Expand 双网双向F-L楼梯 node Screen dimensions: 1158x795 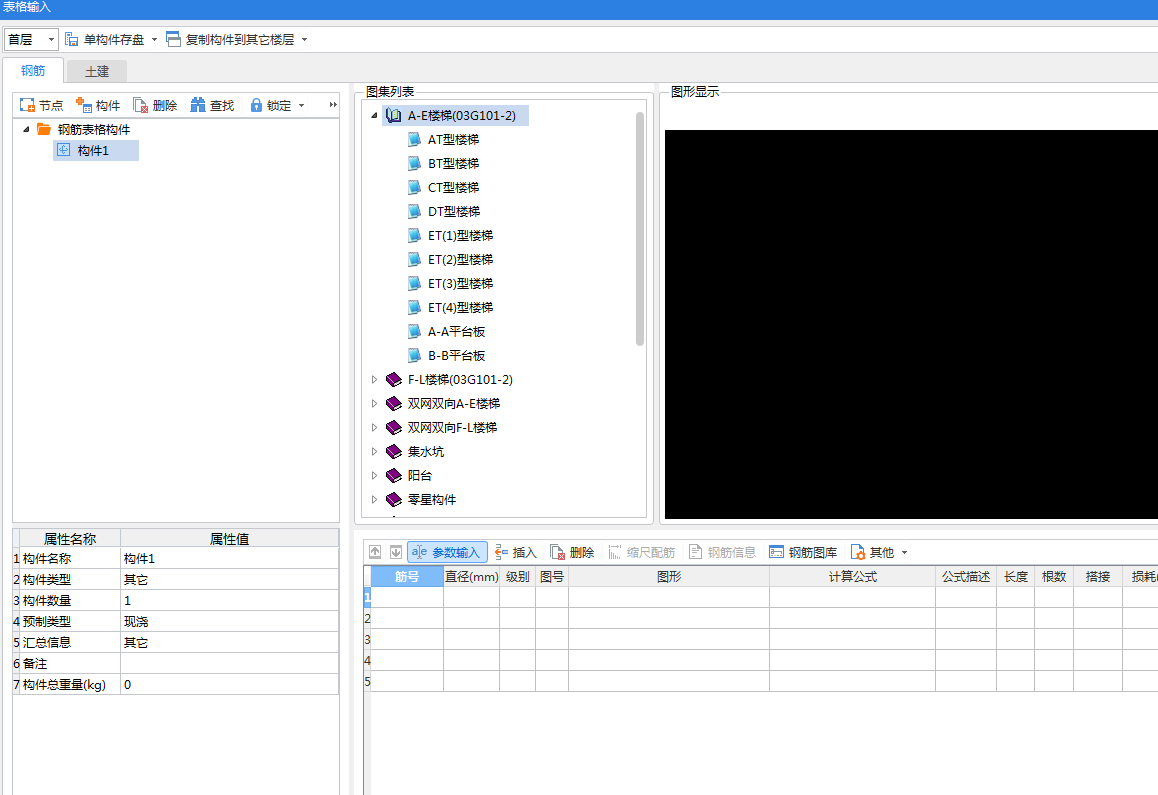point(374,428)
